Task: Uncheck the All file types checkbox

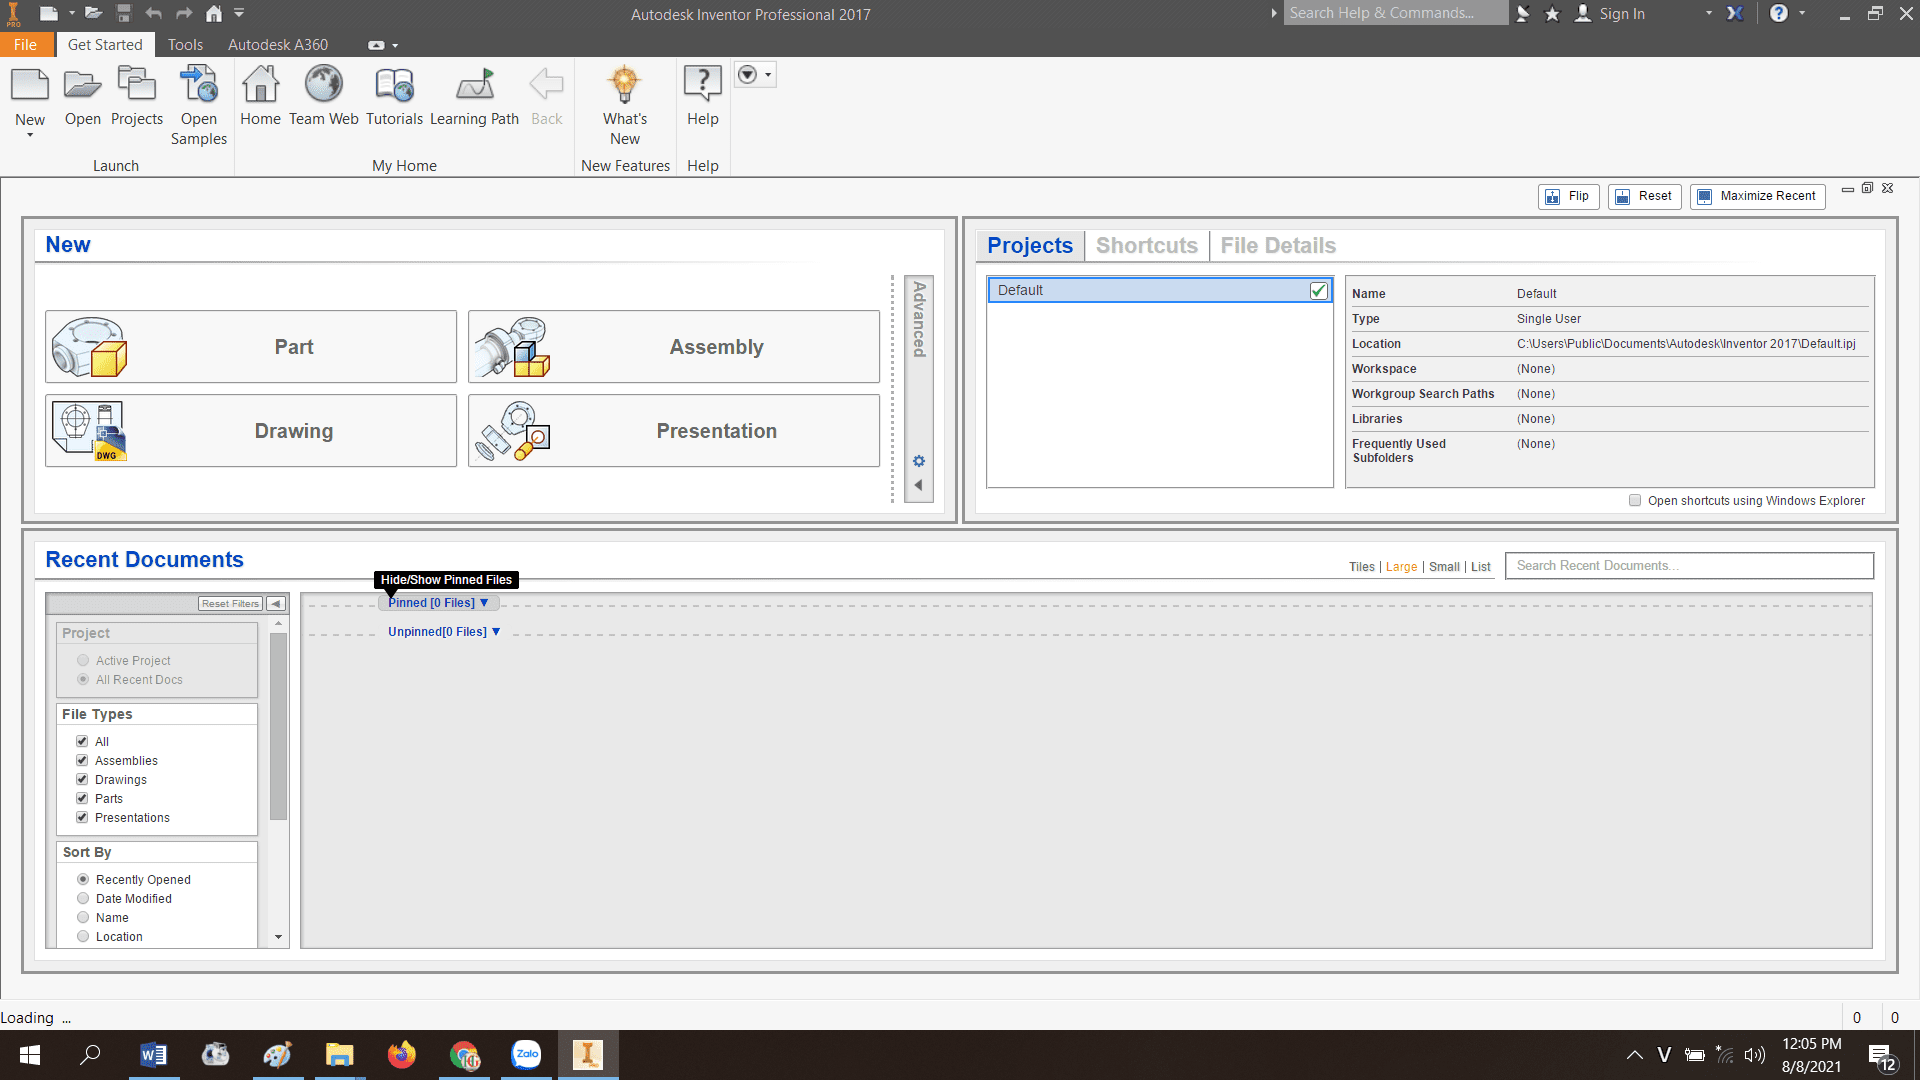Action: point(82,742)
